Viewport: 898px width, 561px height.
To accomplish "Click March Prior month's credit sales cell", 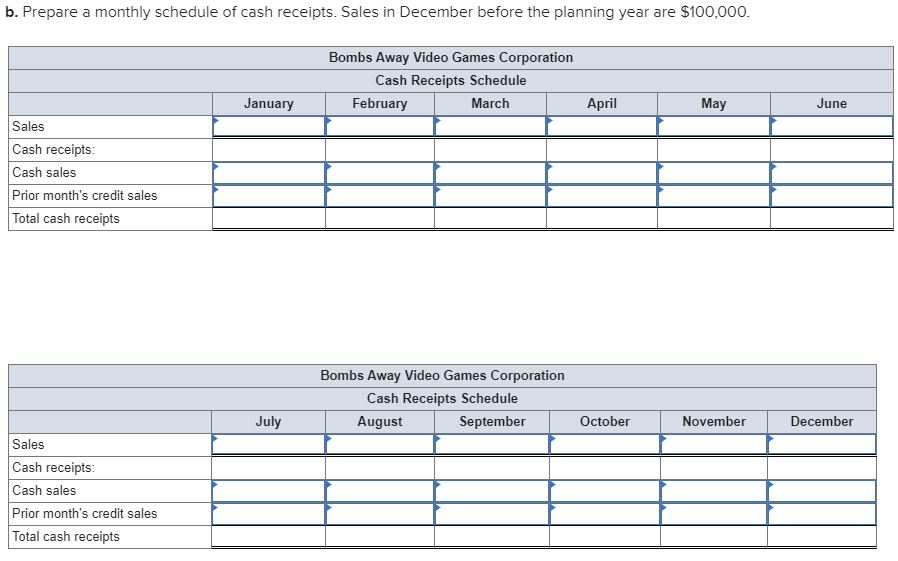I will point(490,195).
